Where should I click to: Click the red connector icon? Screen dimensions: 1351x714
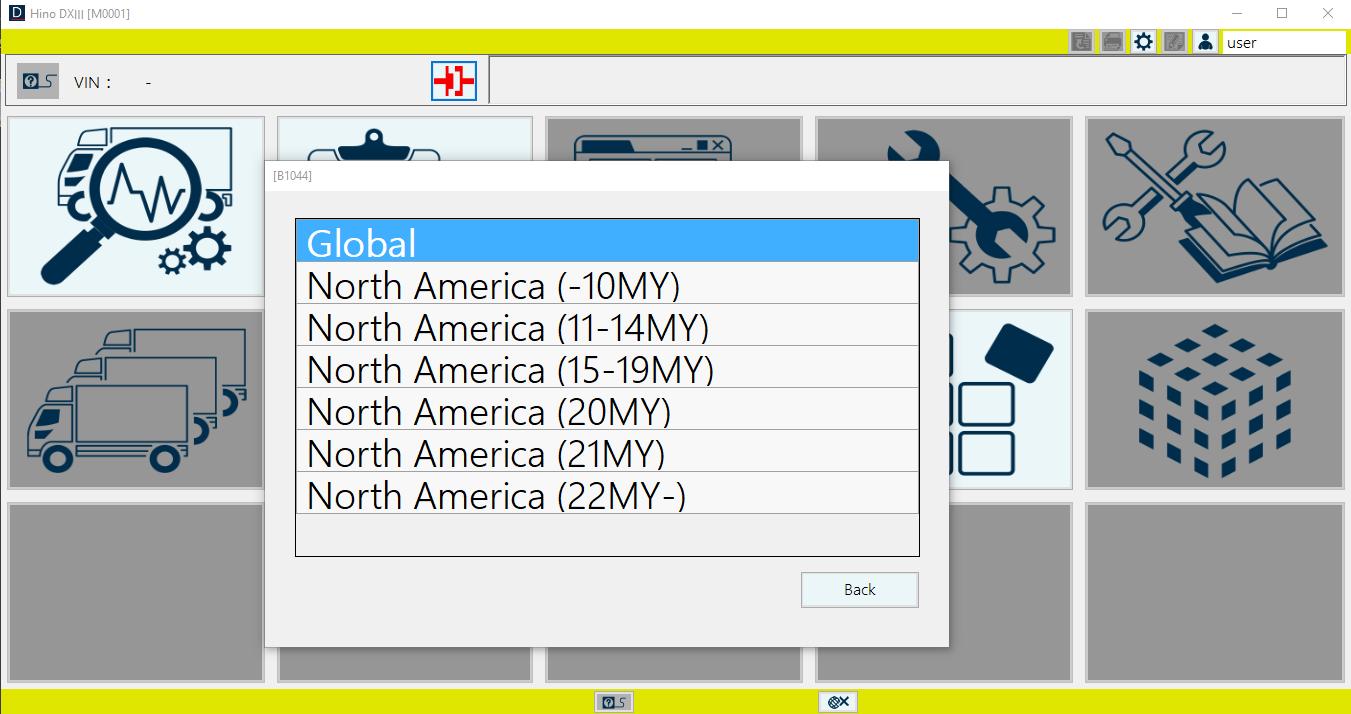coord(454,81)
